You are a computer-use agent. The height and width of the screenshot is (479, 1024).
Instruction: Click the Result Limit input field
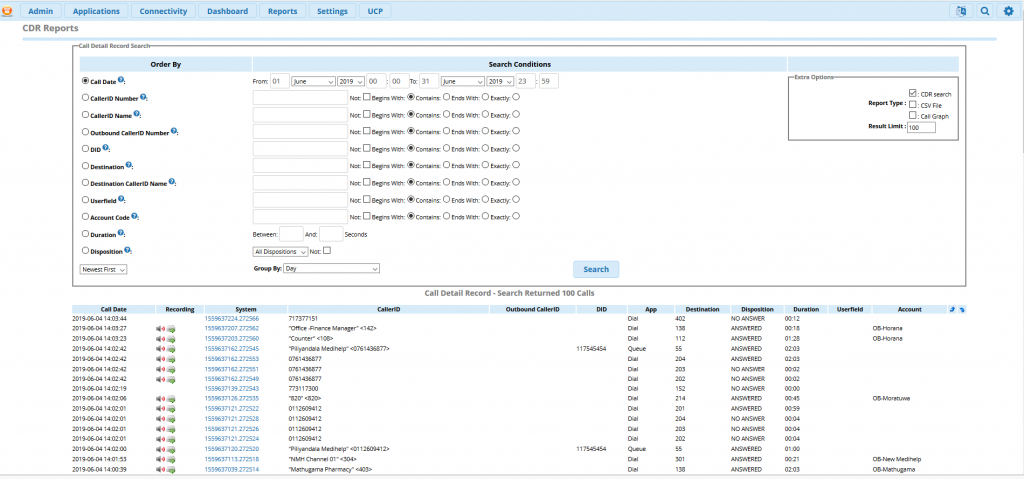tap(921, 127)
